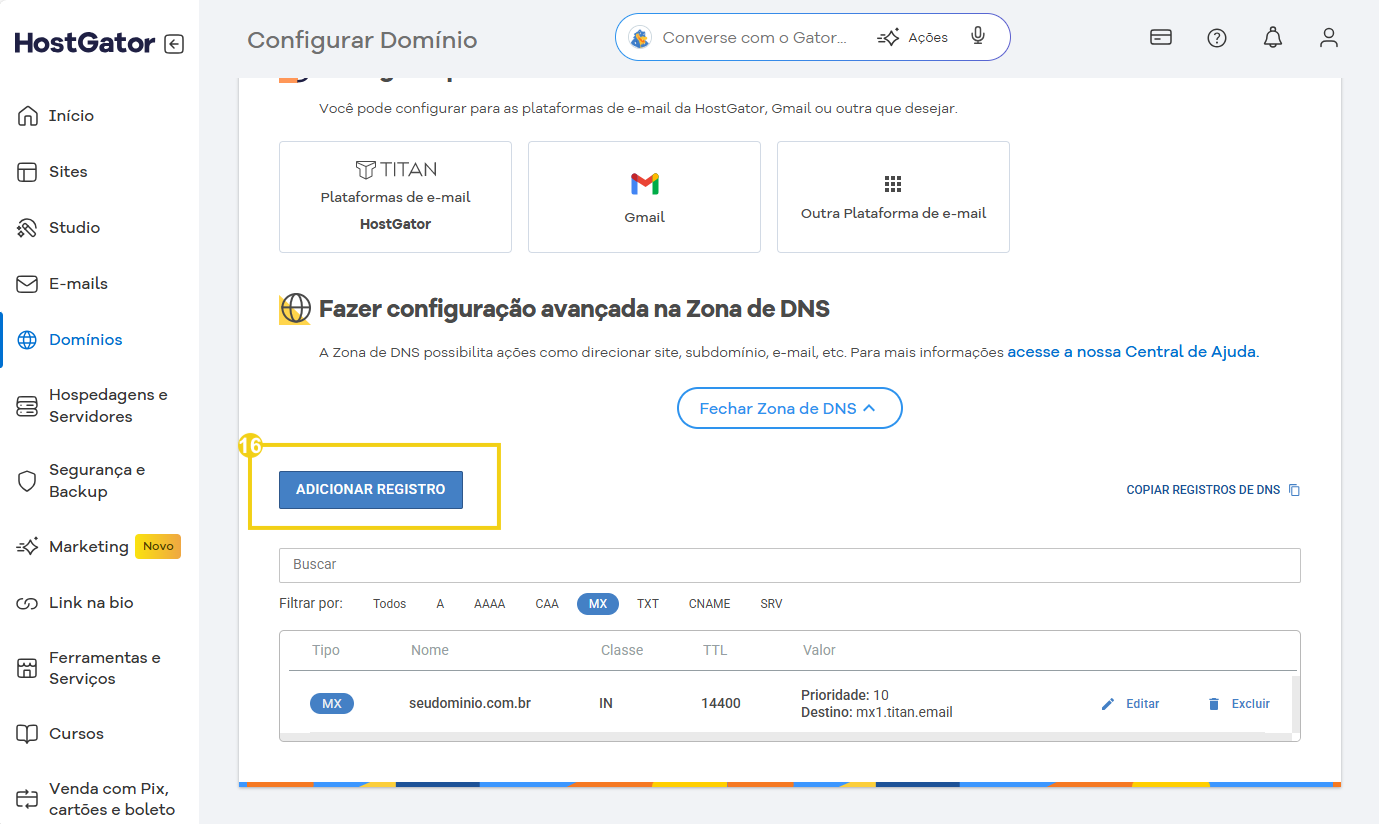Show all records with Todos filter
1379x824 pixels.
coord(390,604)
